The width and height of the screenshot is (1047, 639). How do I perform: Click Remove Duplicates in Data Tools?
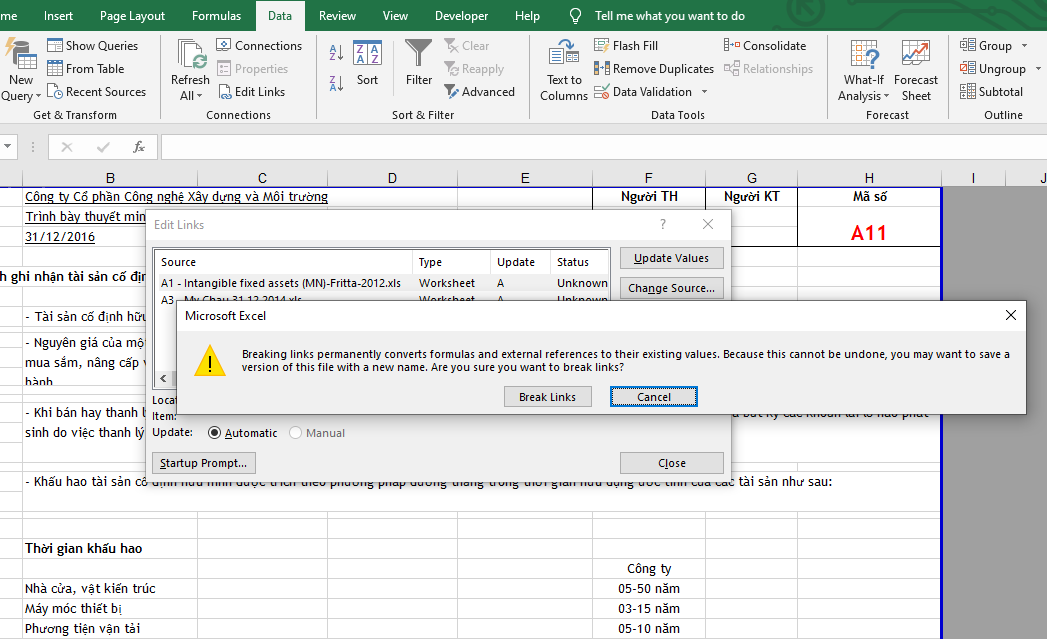[x=654, y=69]
